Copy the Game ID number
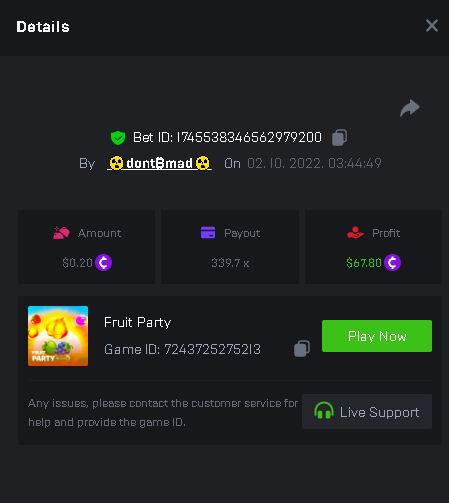 pyautogui.click(x=302, y=349)
